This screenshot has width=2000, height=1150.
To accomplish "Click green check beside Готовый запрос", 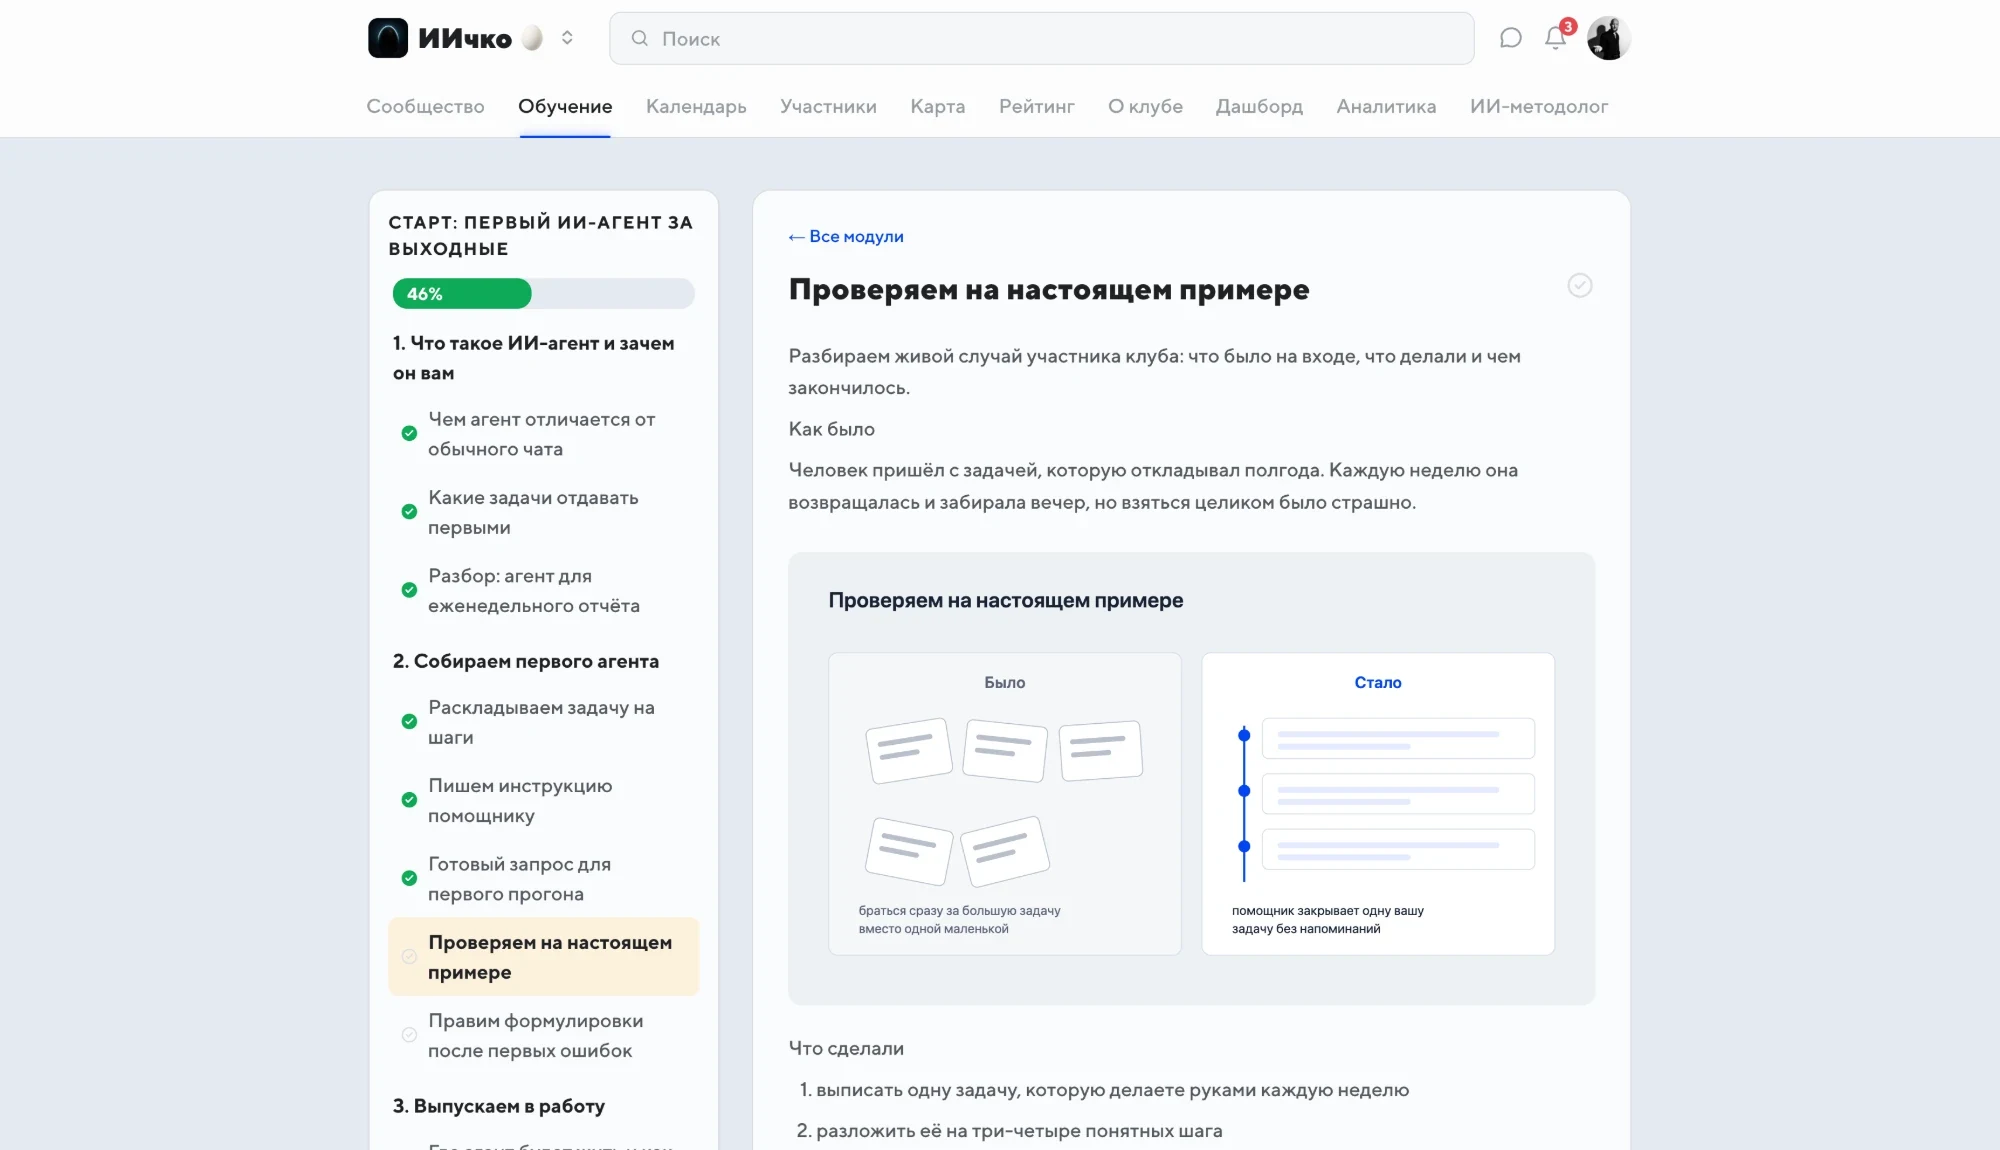I will [409, 878].
